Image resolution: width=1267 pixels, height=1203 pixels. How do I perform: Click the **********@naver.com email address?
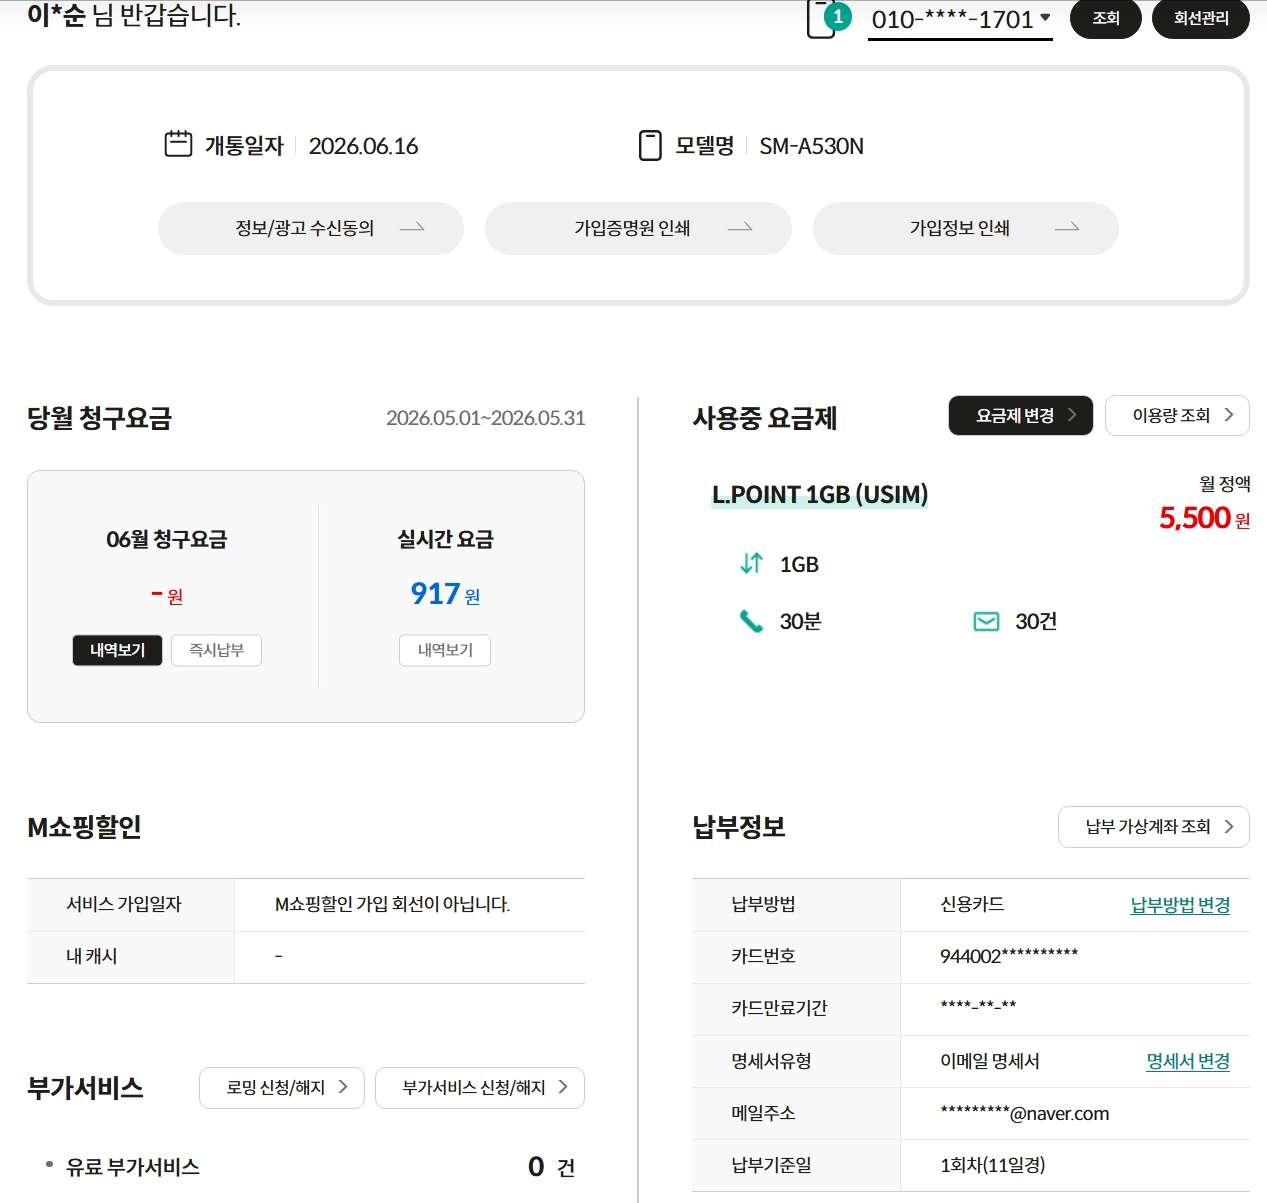[1025, 1113]
